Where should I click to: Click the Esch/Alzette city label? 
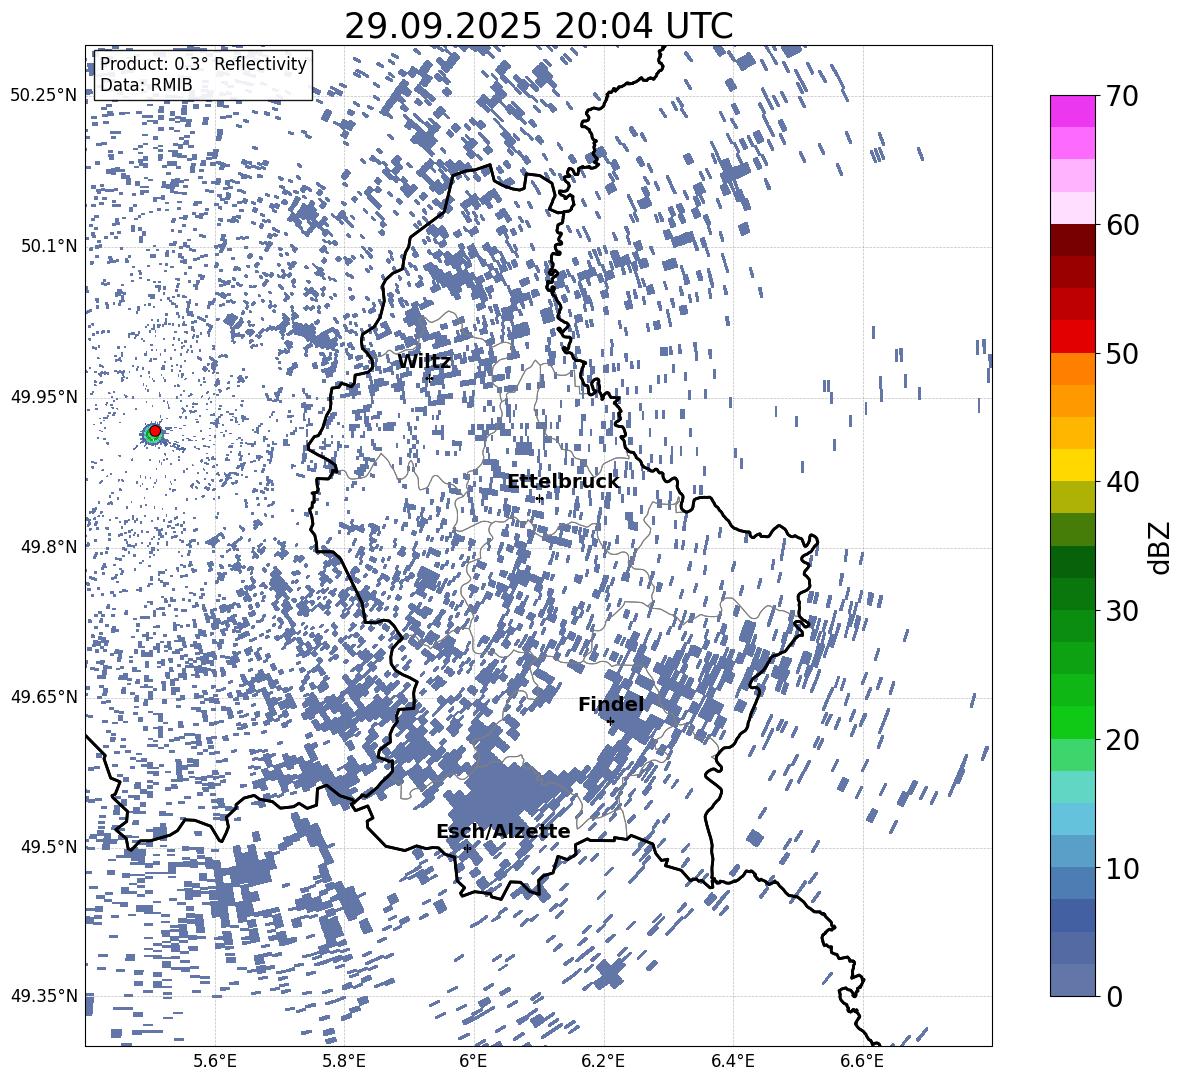503,831
